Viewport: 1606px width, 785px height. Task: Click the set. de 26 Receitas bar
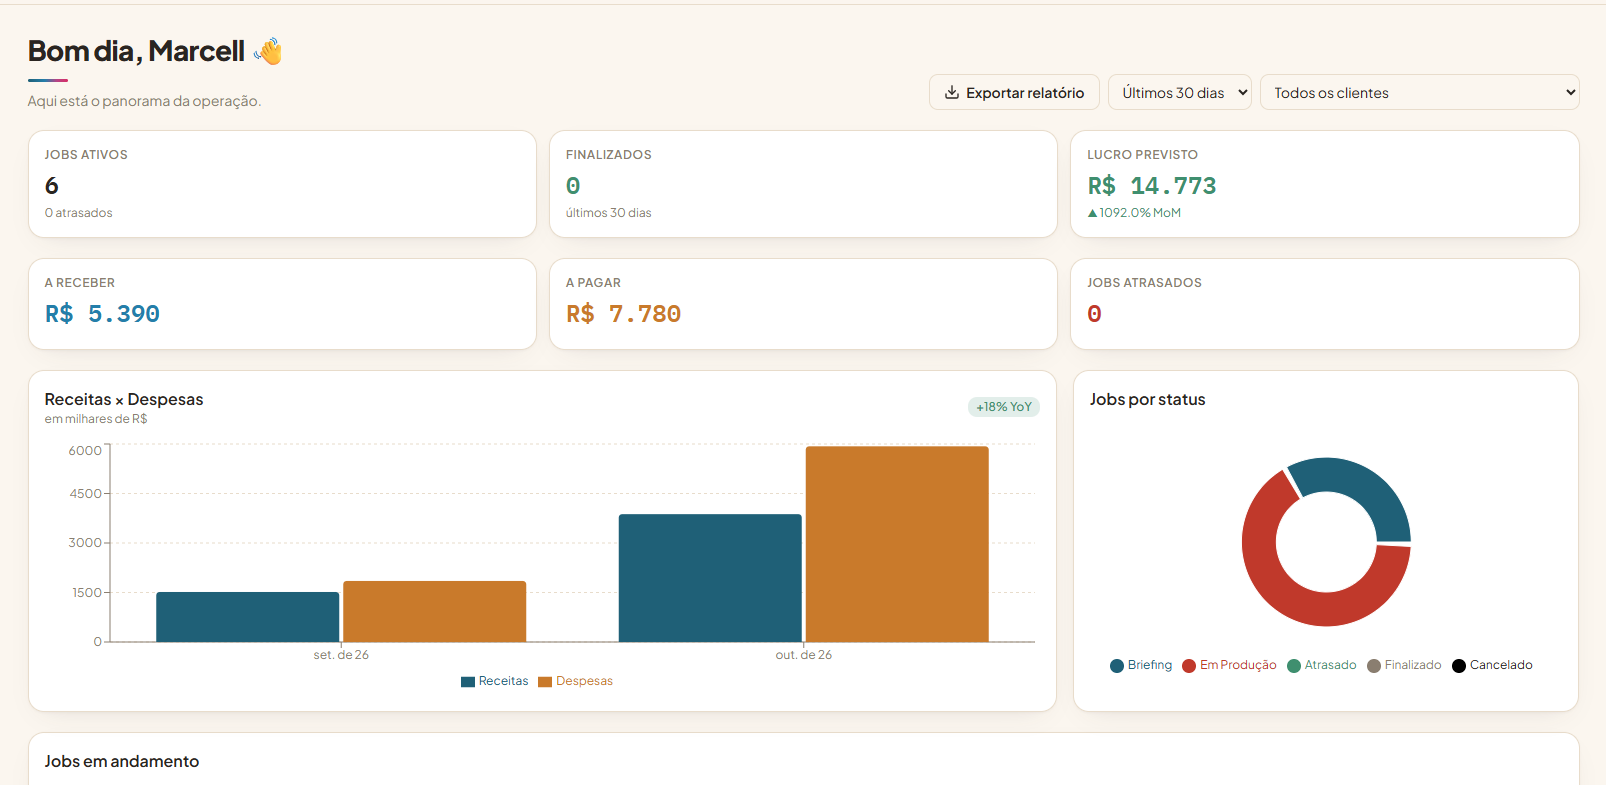point(247,617)
